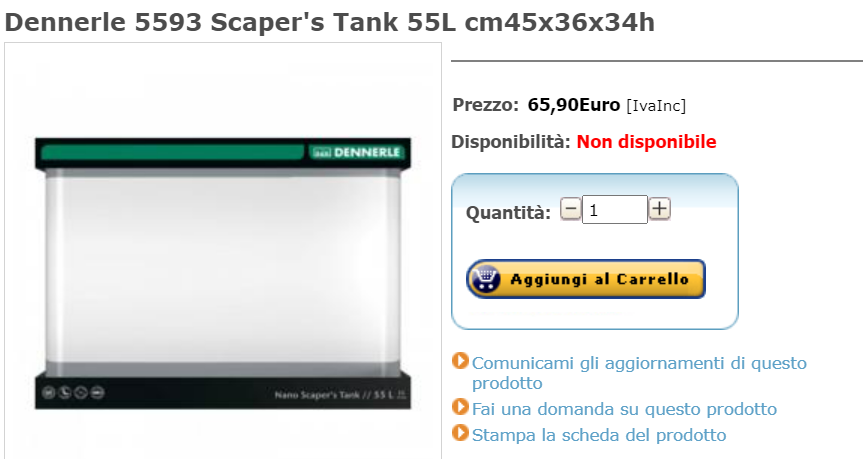The width and height of the screenshot is (864, 459).
Task: Click the round feature icons on the tank base
Action: coord(73,392)
